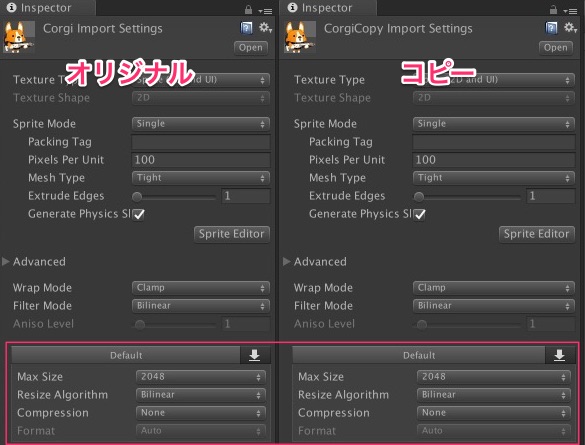The width and height of the screenshot is (585, 445).
Task: Open gear settings menu for CorgiCopy Import Settings
Action: [570, 28]
